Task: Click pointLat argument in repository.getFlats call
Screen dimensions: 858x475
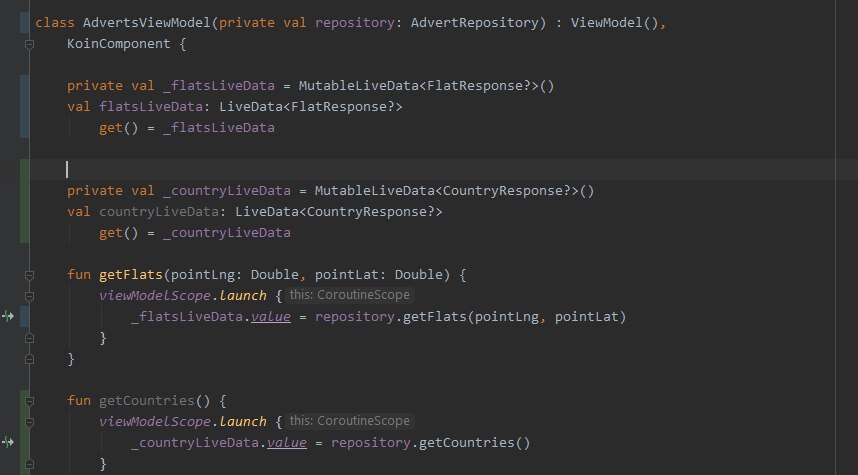Action: [x=586, y=317]
